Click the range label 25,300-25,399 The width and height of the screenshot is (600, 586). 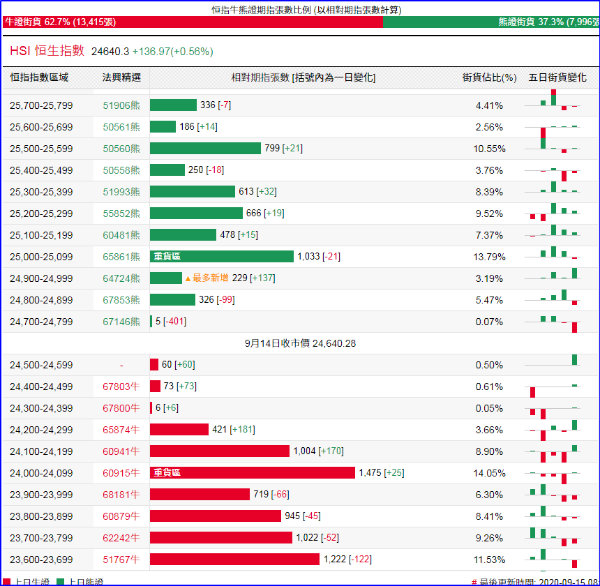(41, 192)
